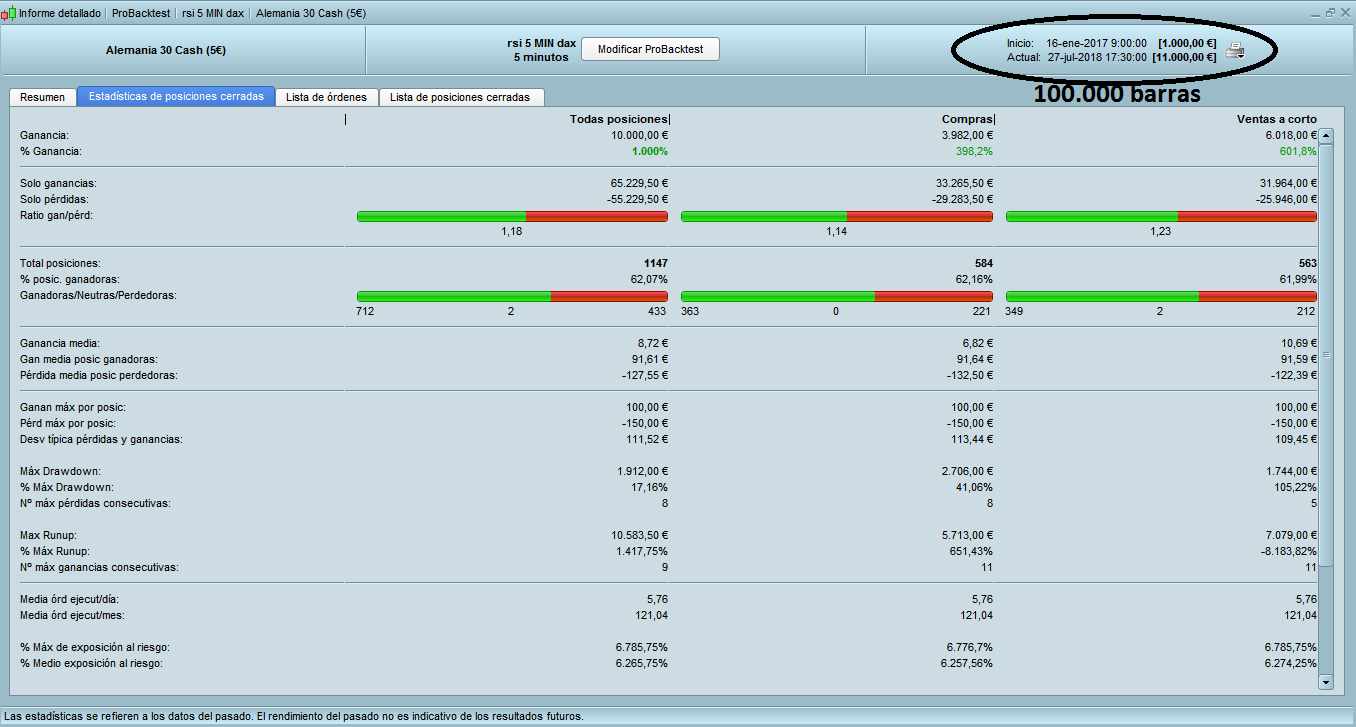
Task: Click the % Máx Runup value 1.417,75%
Action: point(643,551)
